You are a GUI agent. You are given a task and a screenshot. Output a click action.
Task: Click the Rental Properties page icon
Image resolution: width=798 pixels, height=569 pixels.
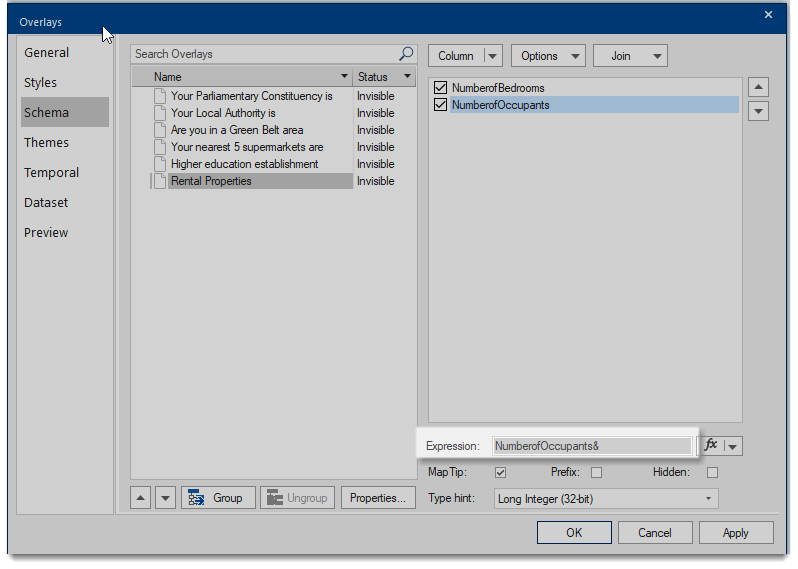(x=159, y=181)
